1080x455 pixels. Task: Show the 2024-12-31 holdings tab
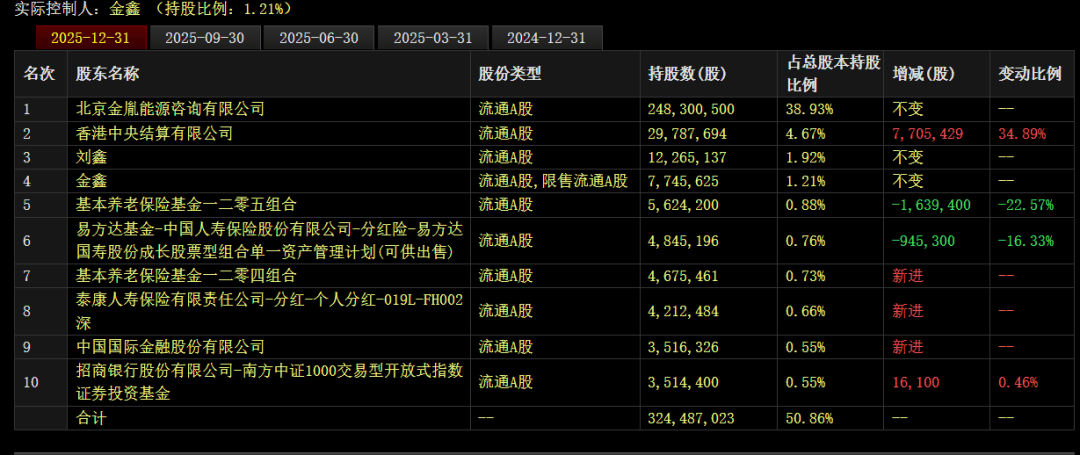pos(547,38)
